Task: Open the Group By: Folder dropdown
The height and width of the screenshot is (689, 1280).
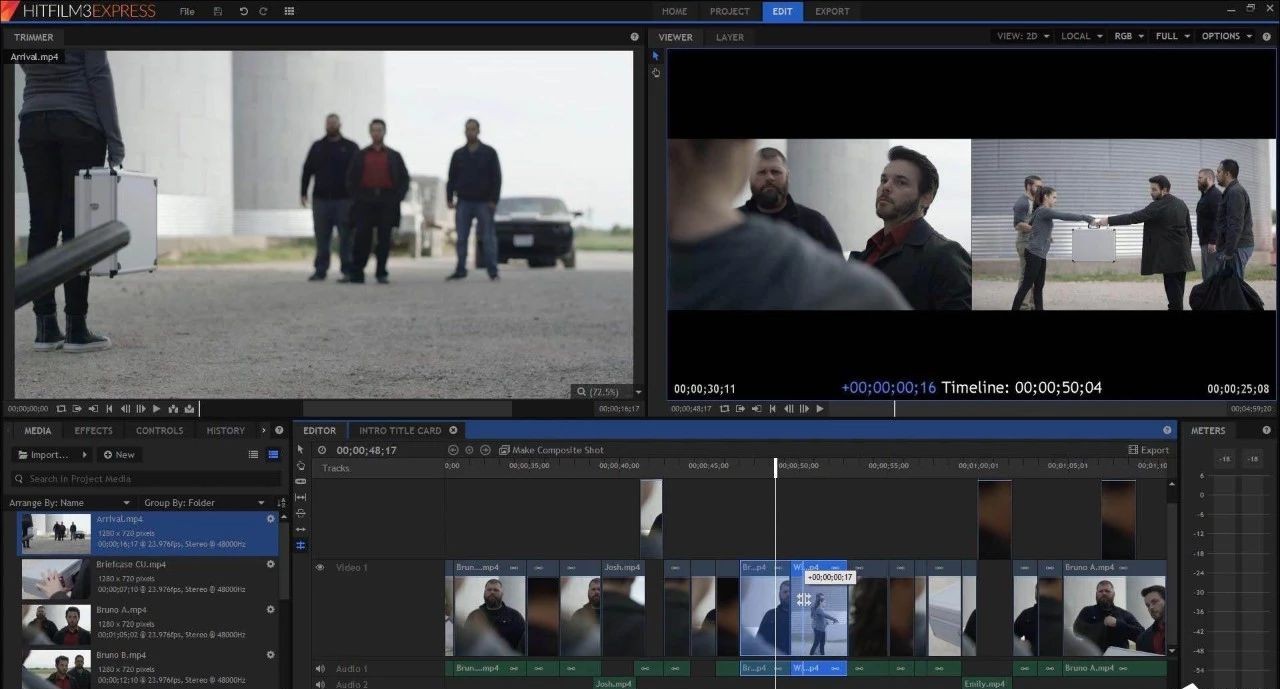Action: [x=205, y=503]
